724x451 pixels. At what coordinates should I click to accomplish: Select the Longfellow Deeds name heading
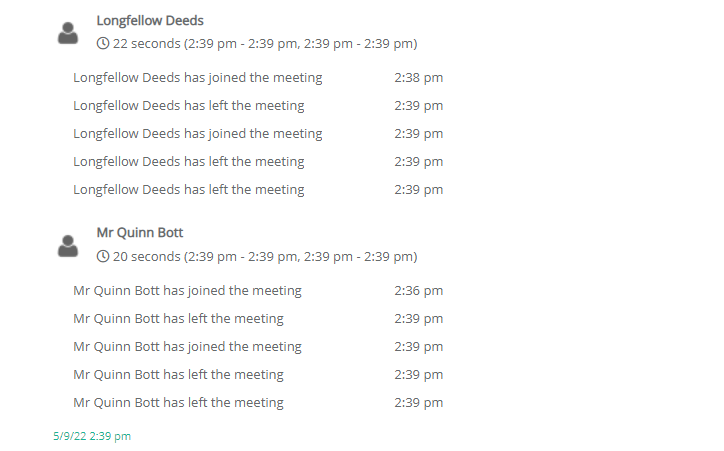click(x=150, y=20)
